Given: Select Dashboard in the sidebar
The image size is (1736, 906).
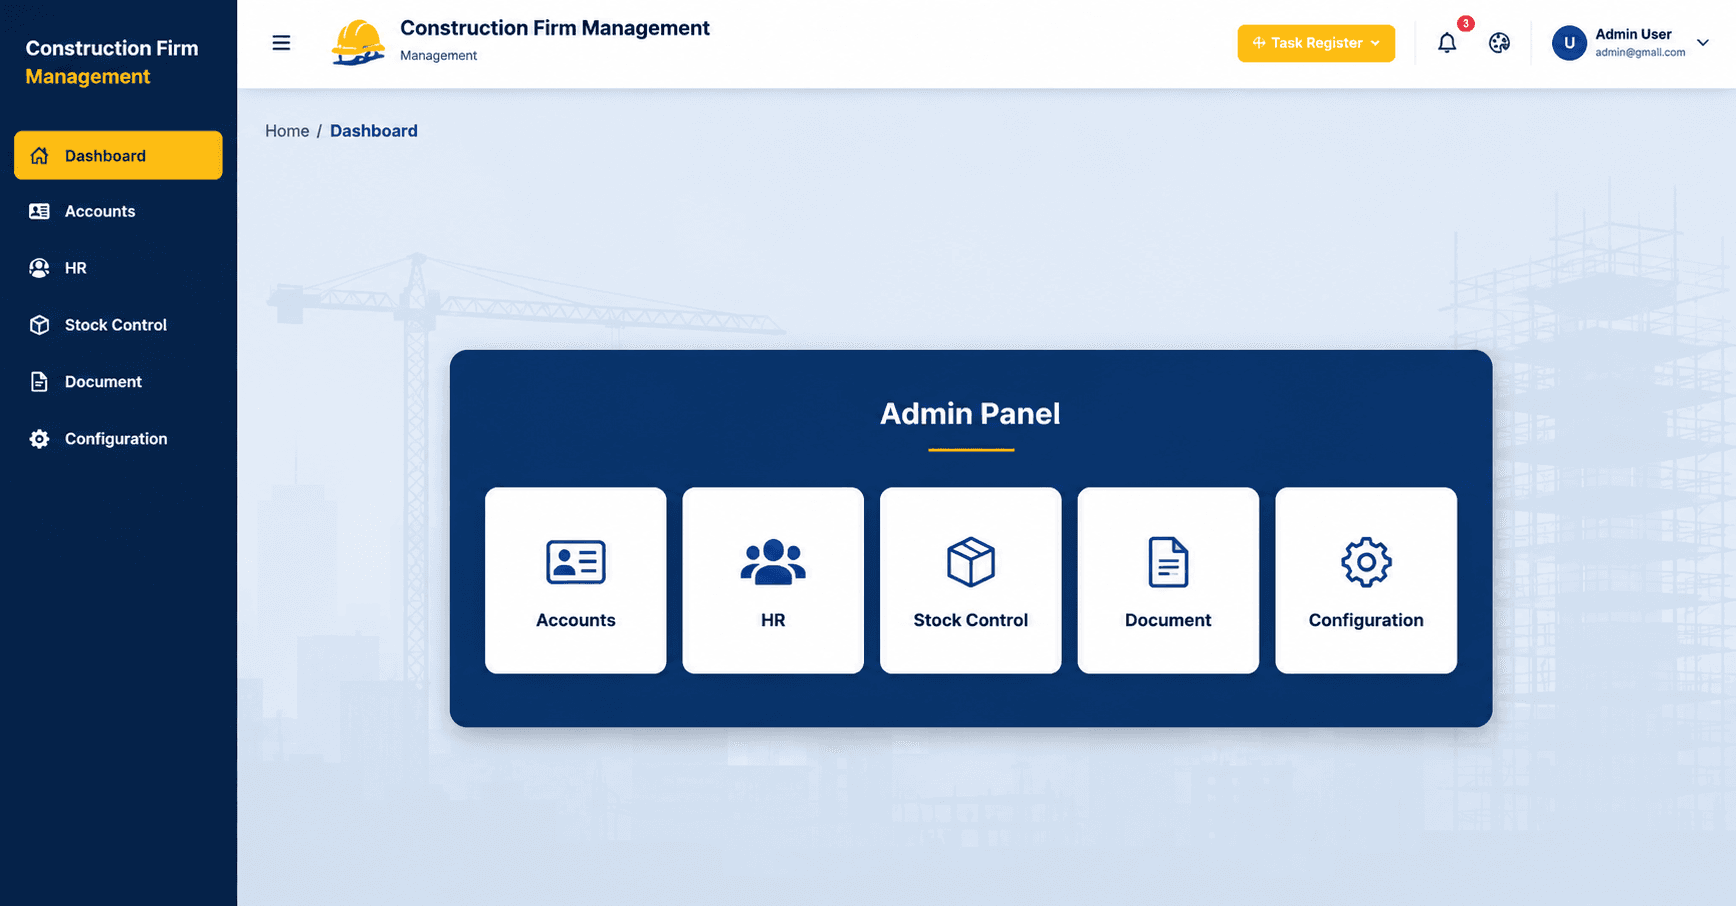Looking at the screenshot, I should [x=118, y=155].
